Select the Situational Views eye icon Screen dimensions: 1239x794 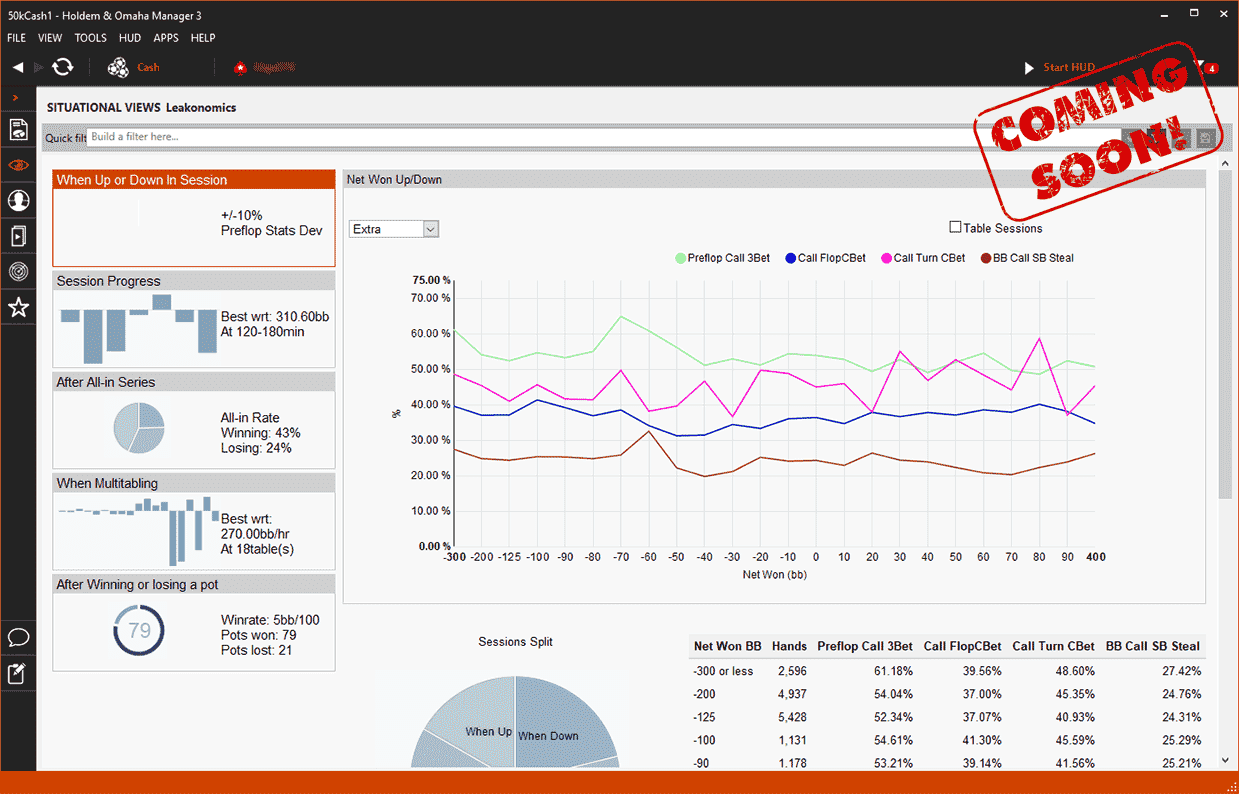coord(18,165)
